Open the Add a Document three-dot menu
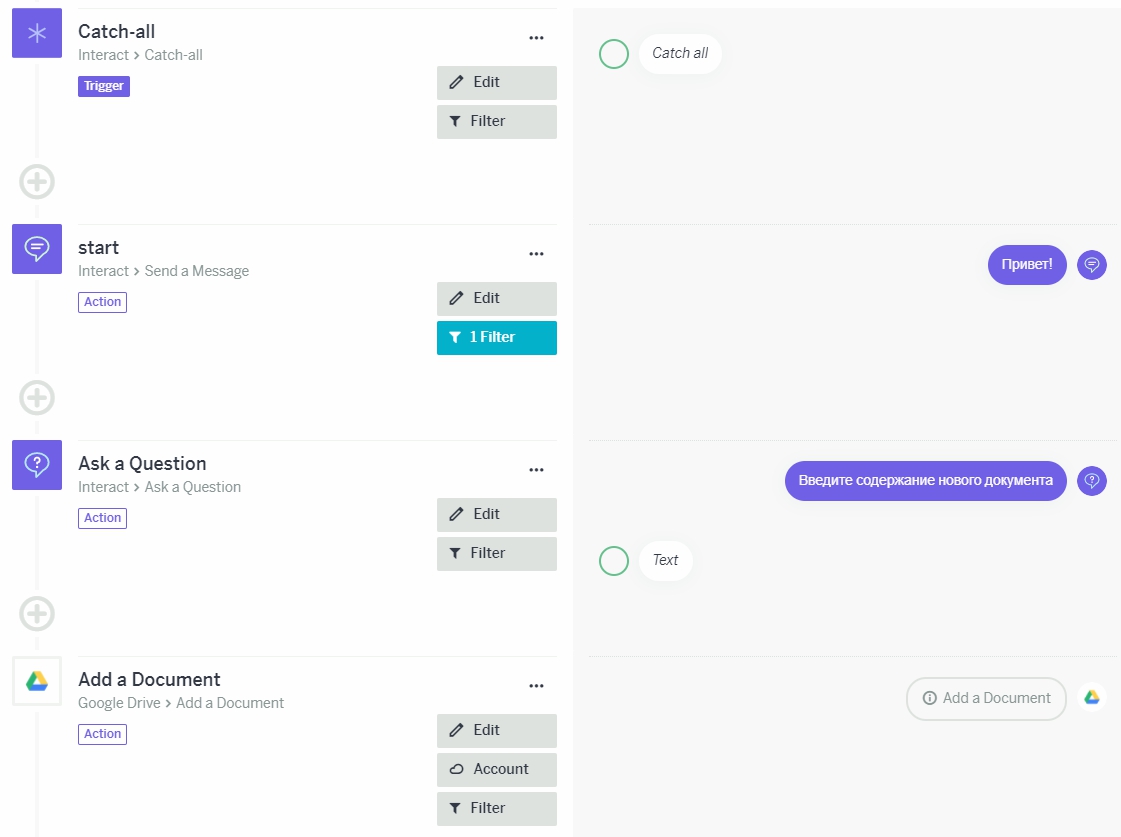Image resolution: width=1121 pixels, height=837 pixels. [536, 685]
